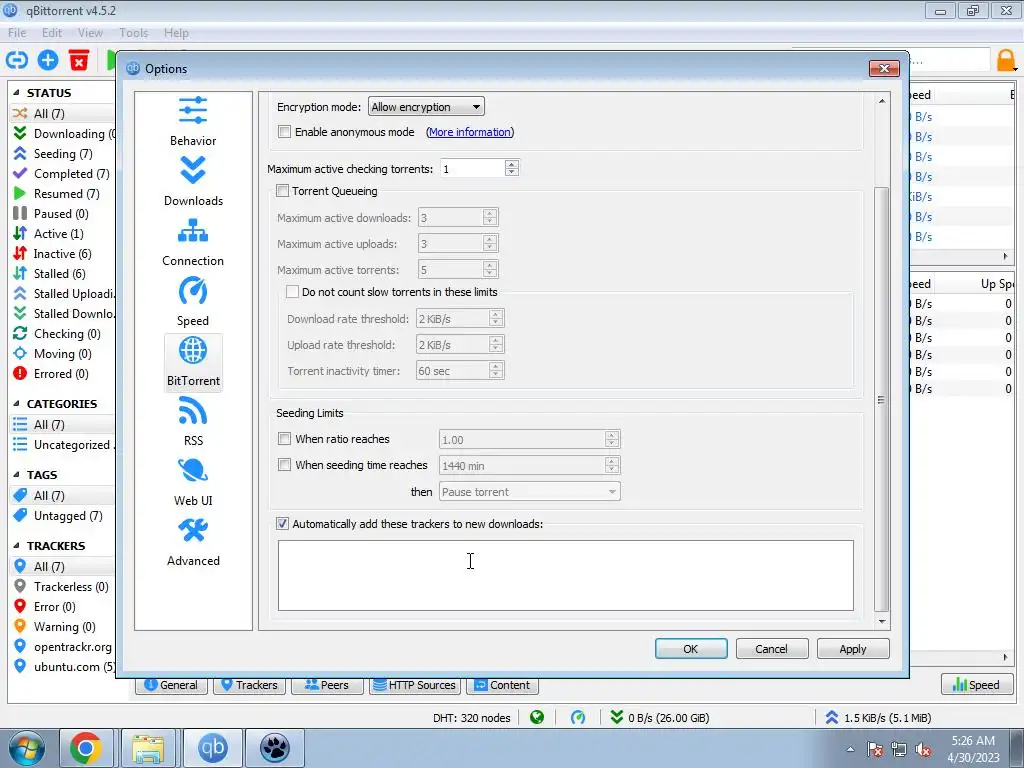Screen dimensions: 1024x768
Task: Switch to General tab
Action: pyautogui.click(x=171, y=685)
